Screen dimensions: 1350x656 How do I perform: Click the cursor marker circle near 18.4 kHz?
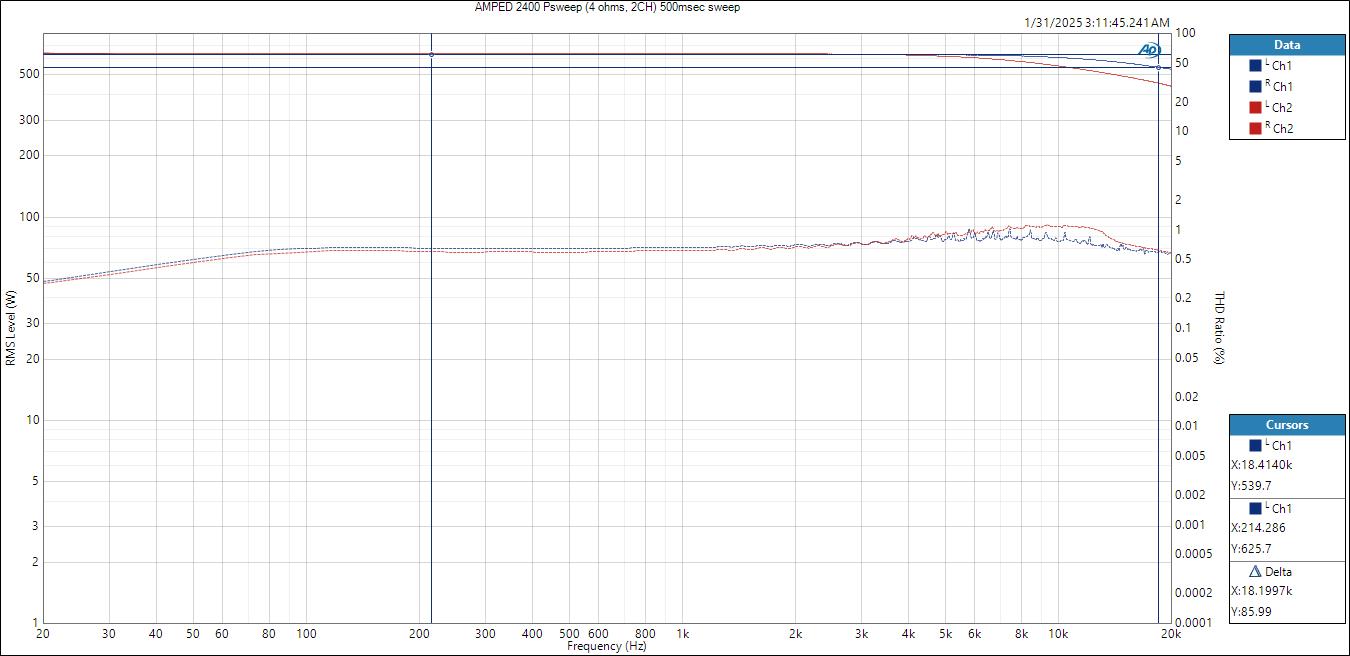point(1158,67)
